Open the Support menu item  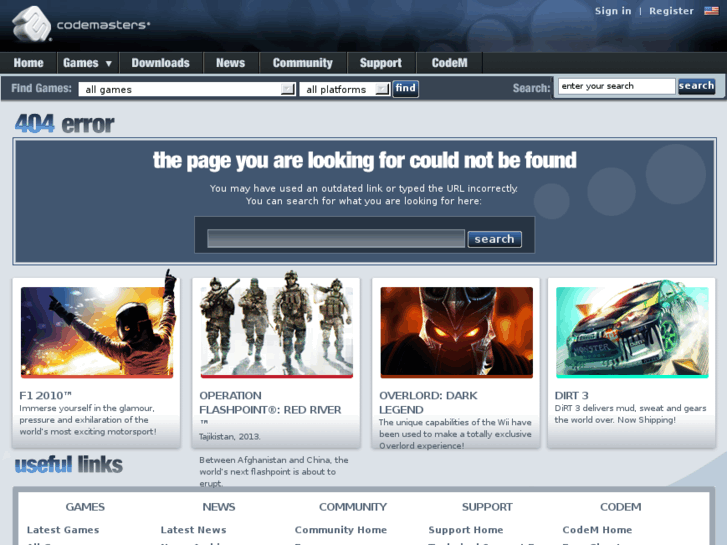tap(381, 63)
